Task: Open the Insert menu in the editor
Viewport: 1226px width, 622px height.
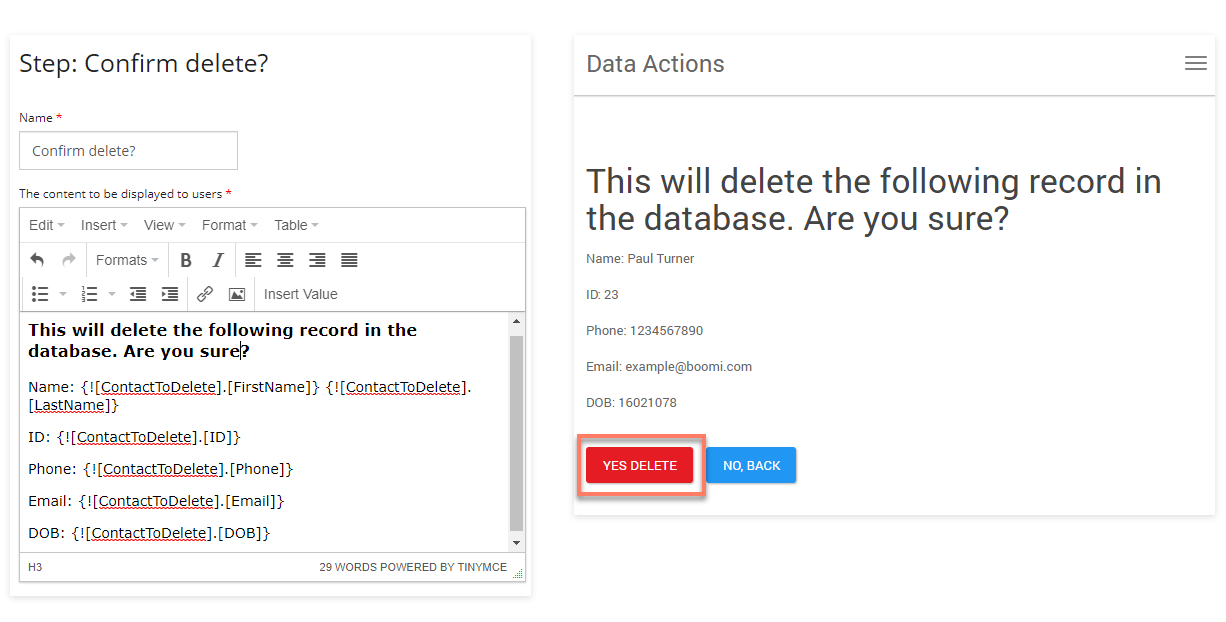Action: [x=104, y=225]
